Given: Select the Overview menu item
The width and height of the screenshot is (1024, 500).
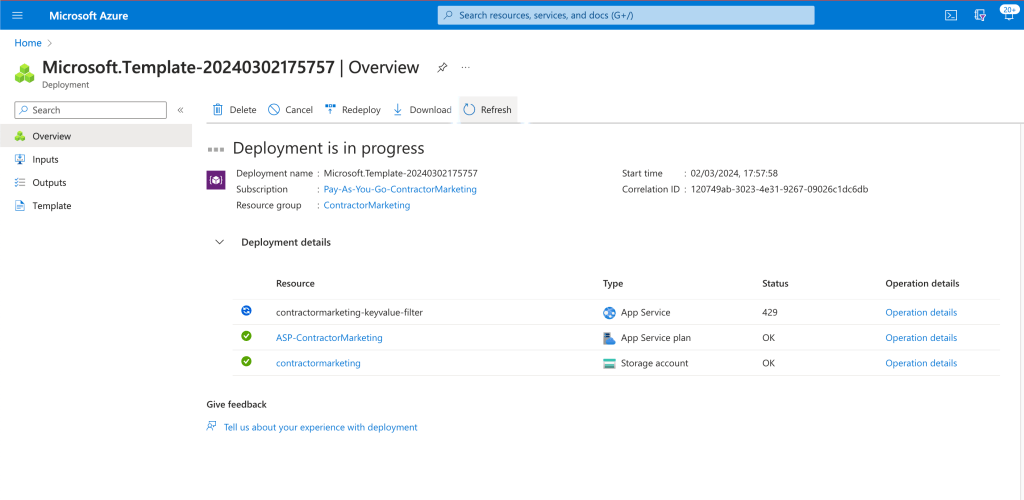Looking at the screenshot, I should click(96, 136).
